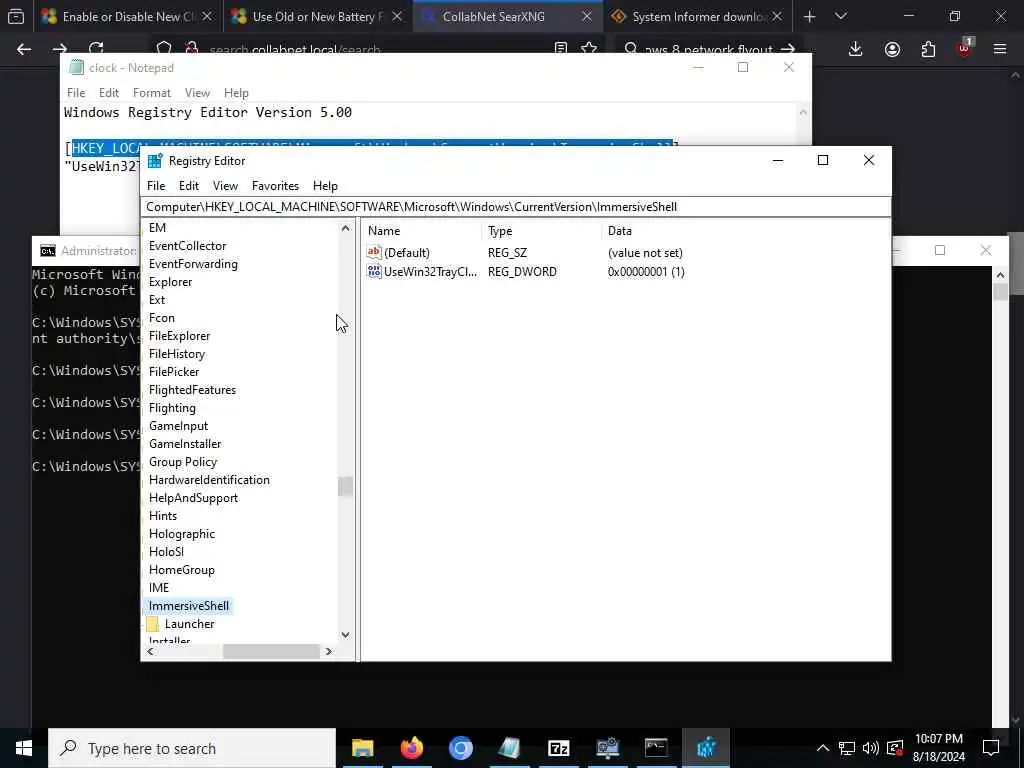Open browser account icon
This screenshot has width=1024, height=768.
click(x=892, y=49)
